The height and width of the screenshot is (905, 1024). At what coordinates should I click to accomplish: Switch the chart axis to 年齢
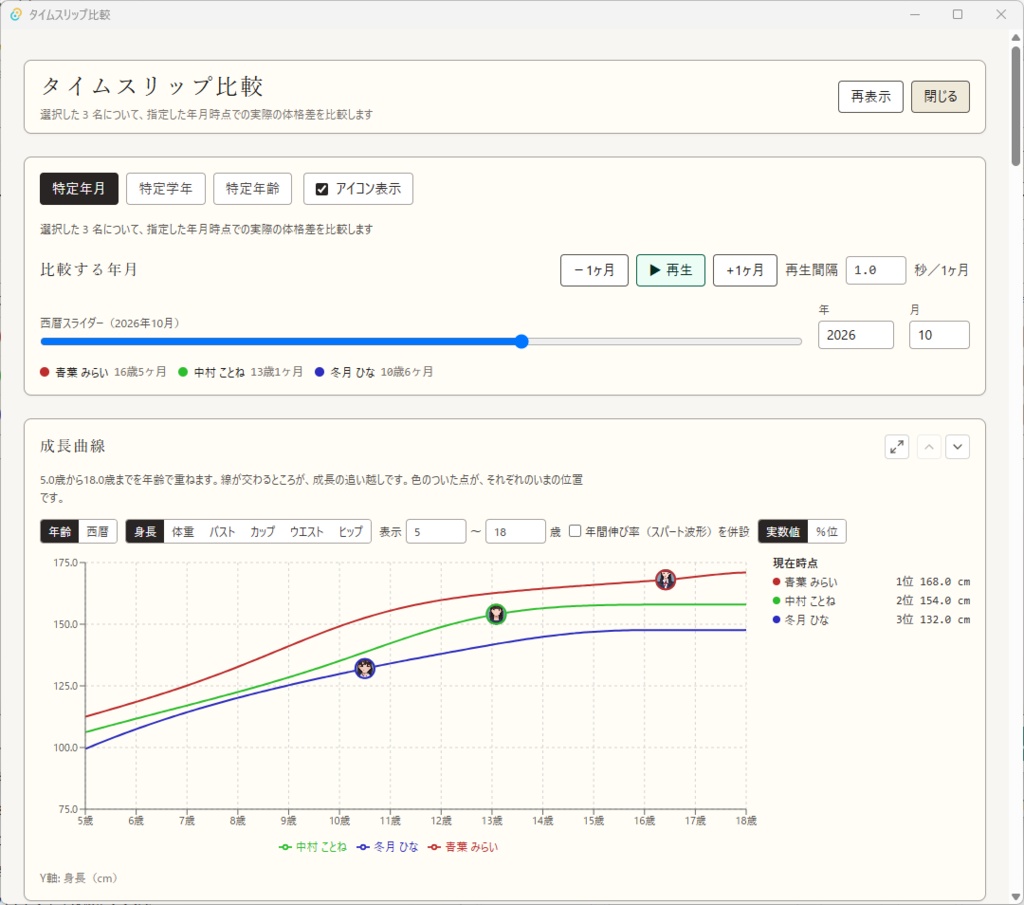click(x=59, y=532)
